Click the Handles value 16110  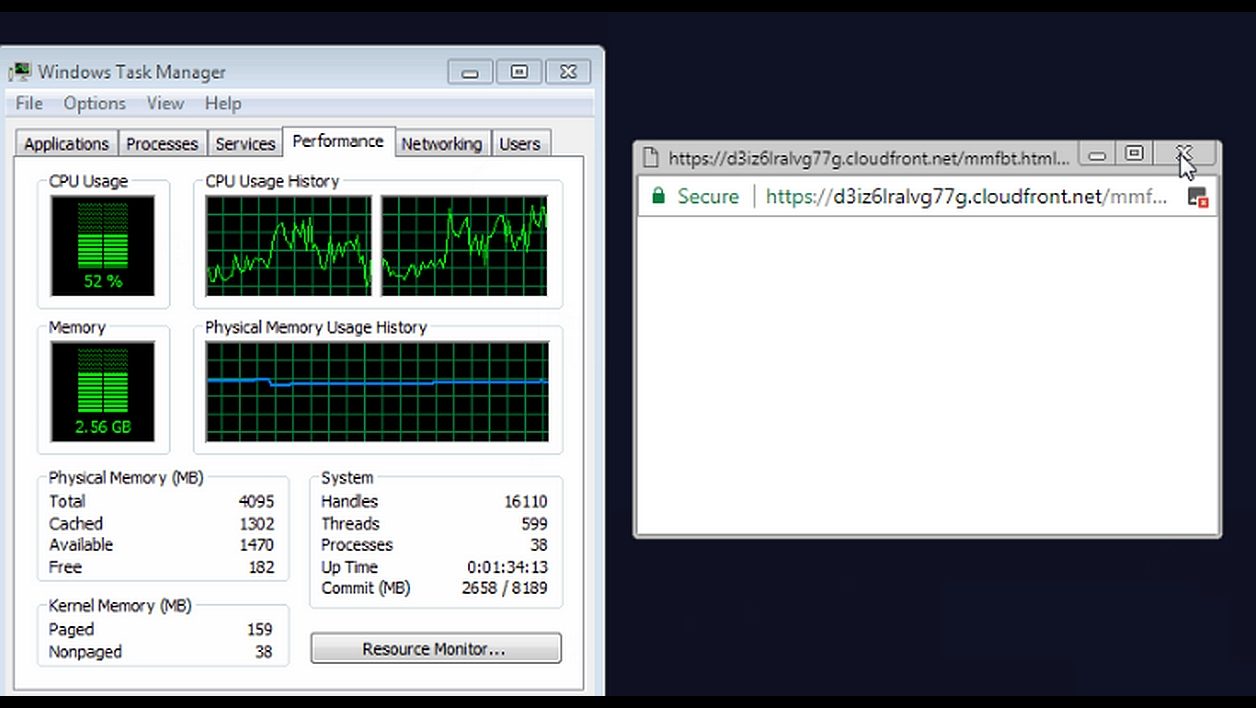pos(526,502)
